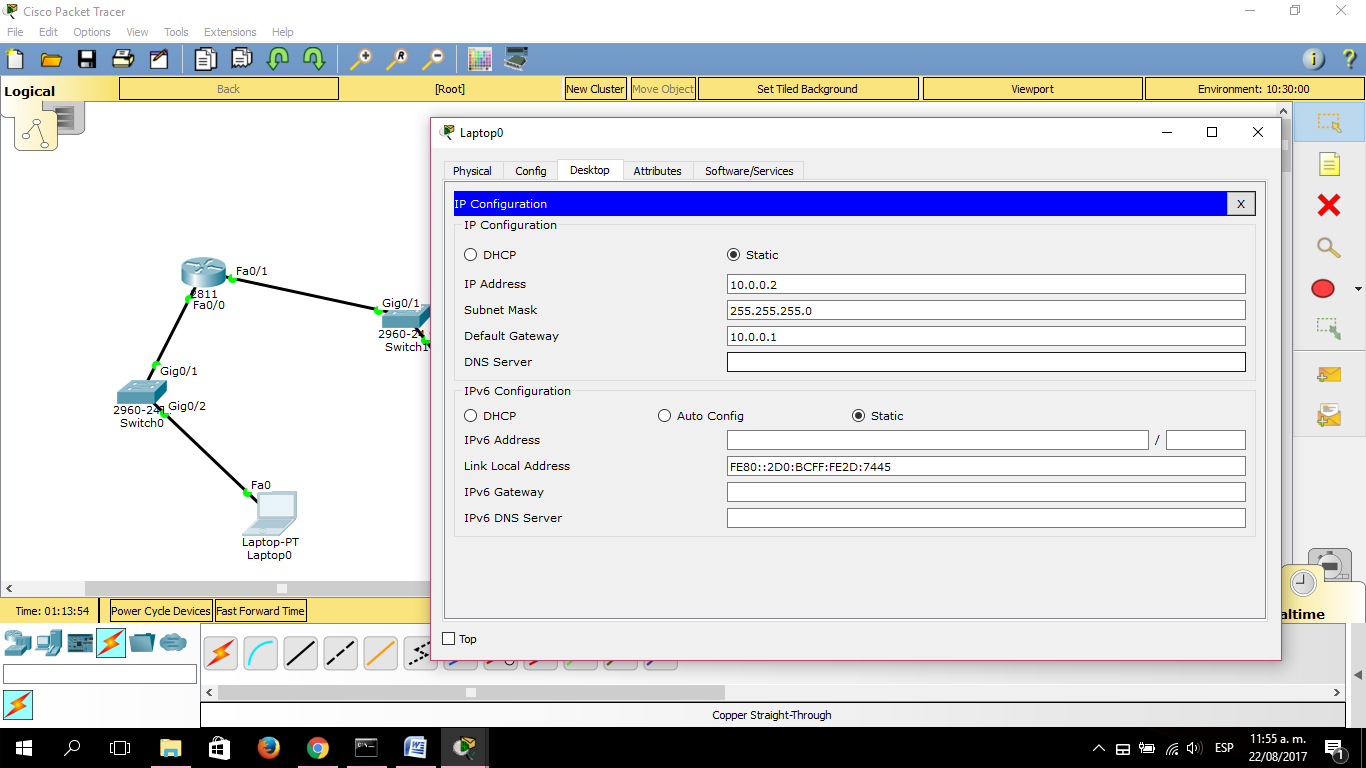The height and width of the screenshot is (768, 1366).
Task: Choose the Console cable connection
Action: pos(261,653)
